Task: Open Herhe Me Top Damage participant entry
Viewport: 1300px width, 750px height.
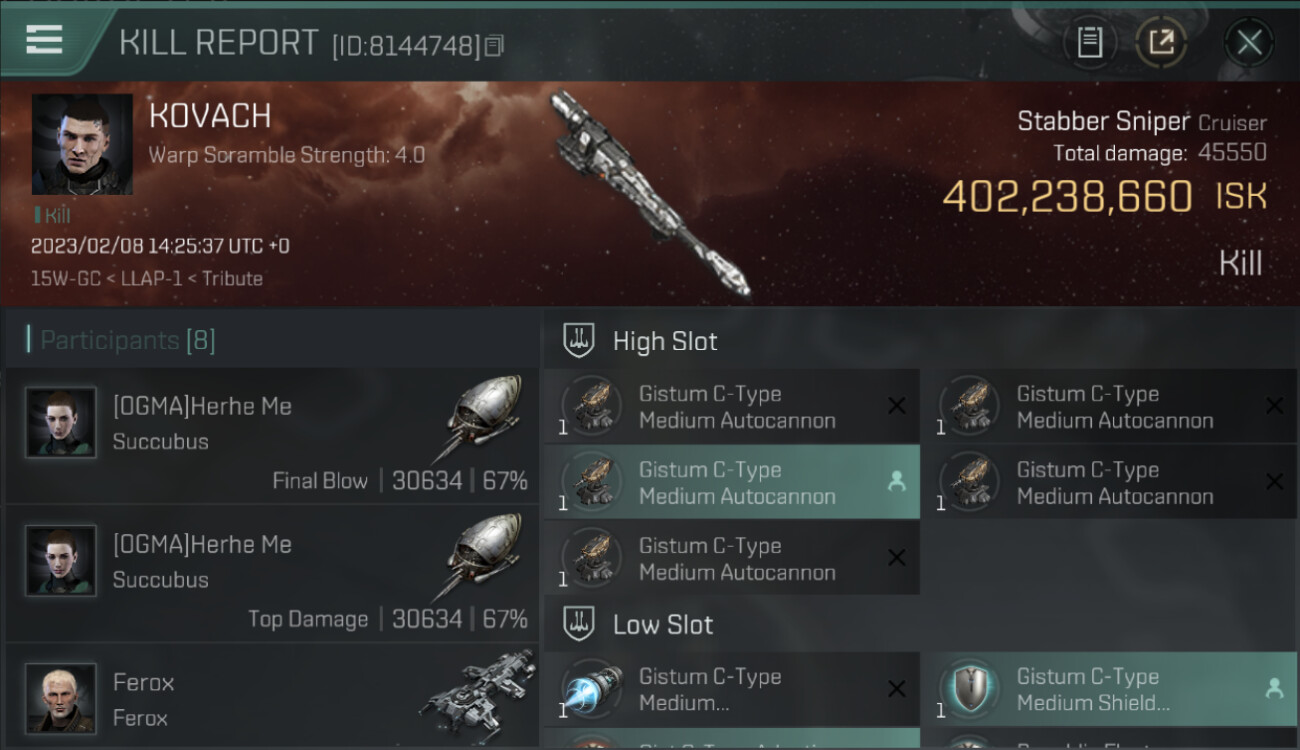Action: [x=272, y=574]
